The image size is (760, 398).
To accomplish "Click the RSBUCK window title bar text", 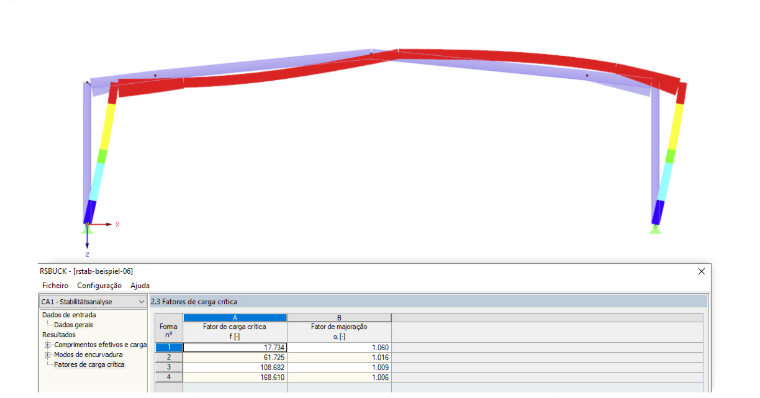I will pos(86,271).
